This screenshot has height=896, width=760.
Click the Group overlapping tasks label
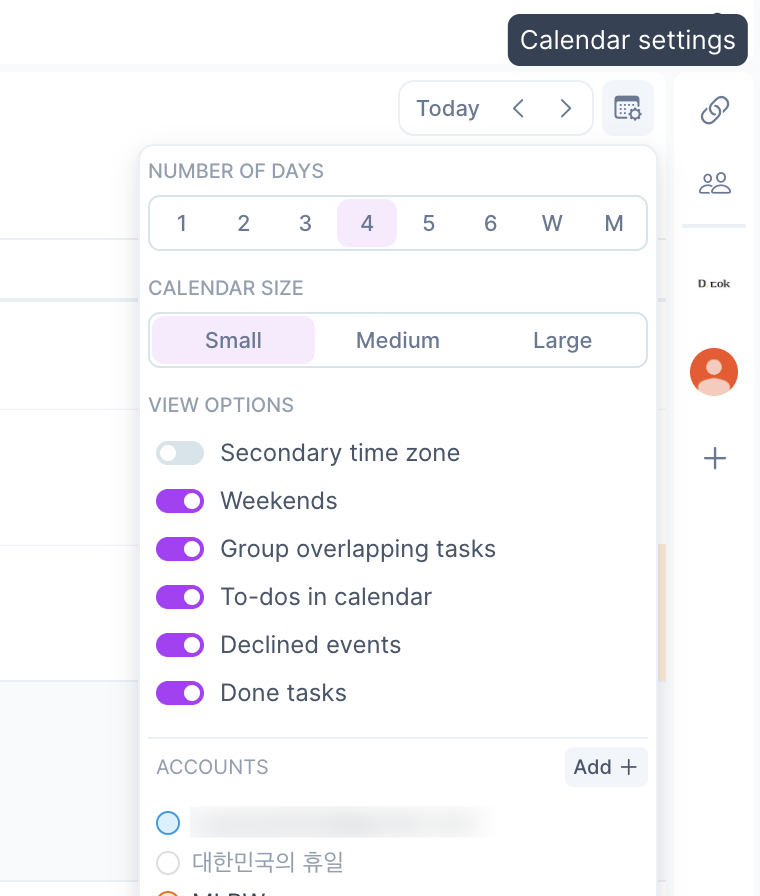358,549
